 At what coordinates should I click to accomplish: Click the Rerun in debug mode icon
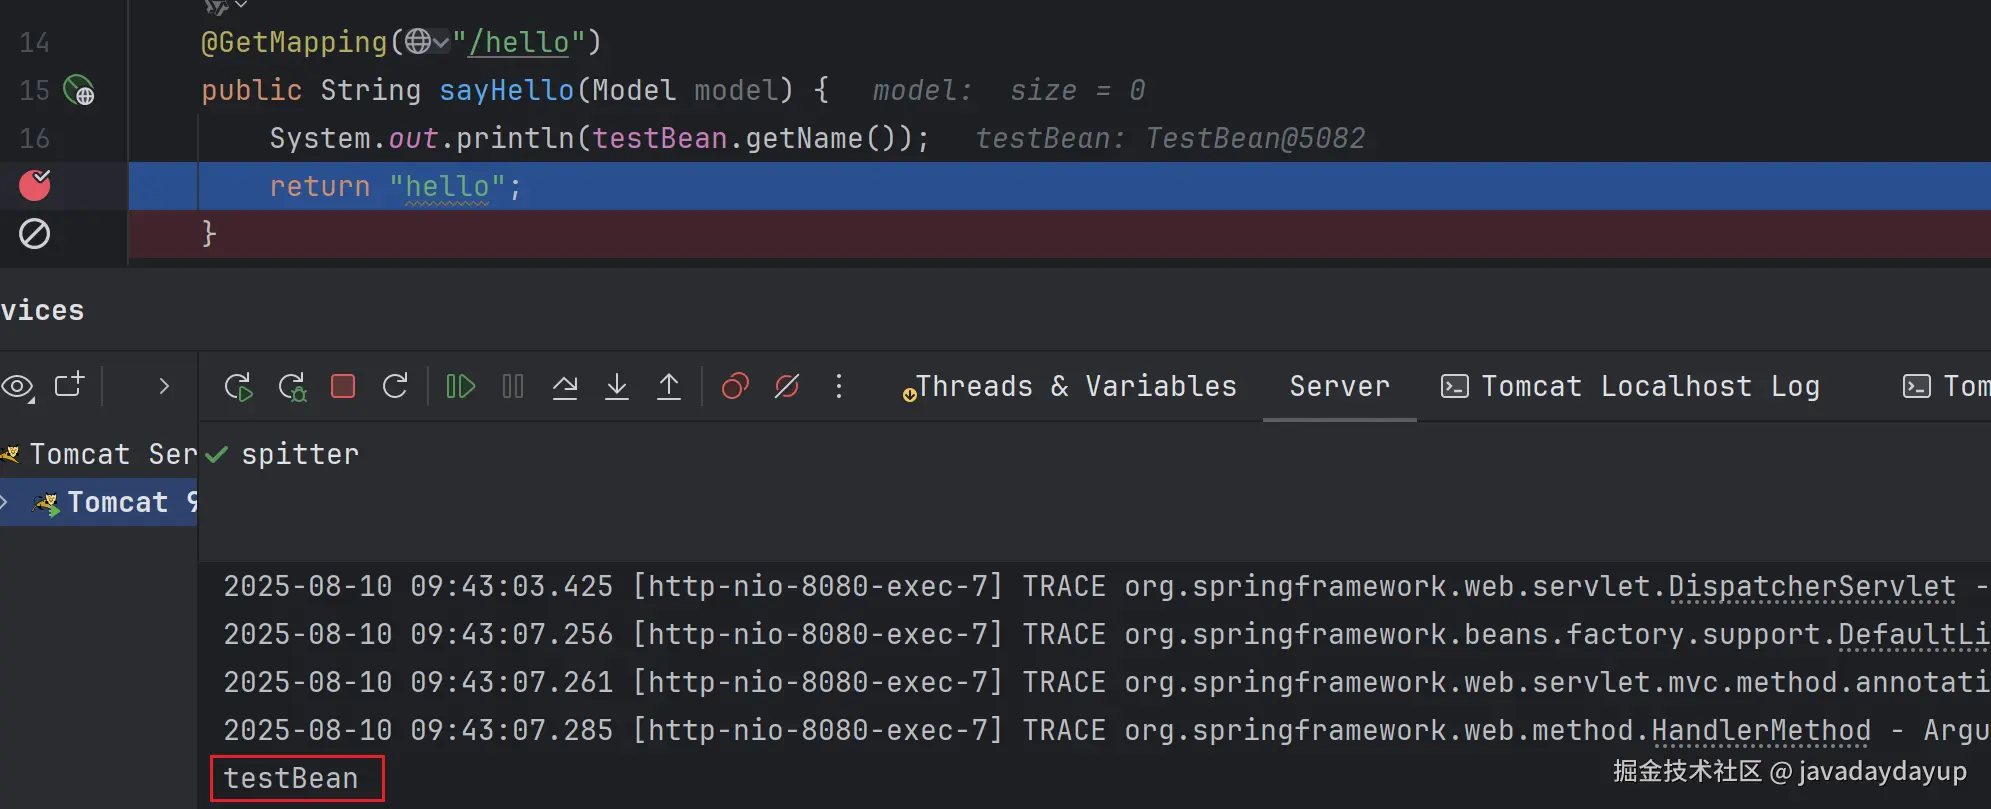click(x=292, y=387)
